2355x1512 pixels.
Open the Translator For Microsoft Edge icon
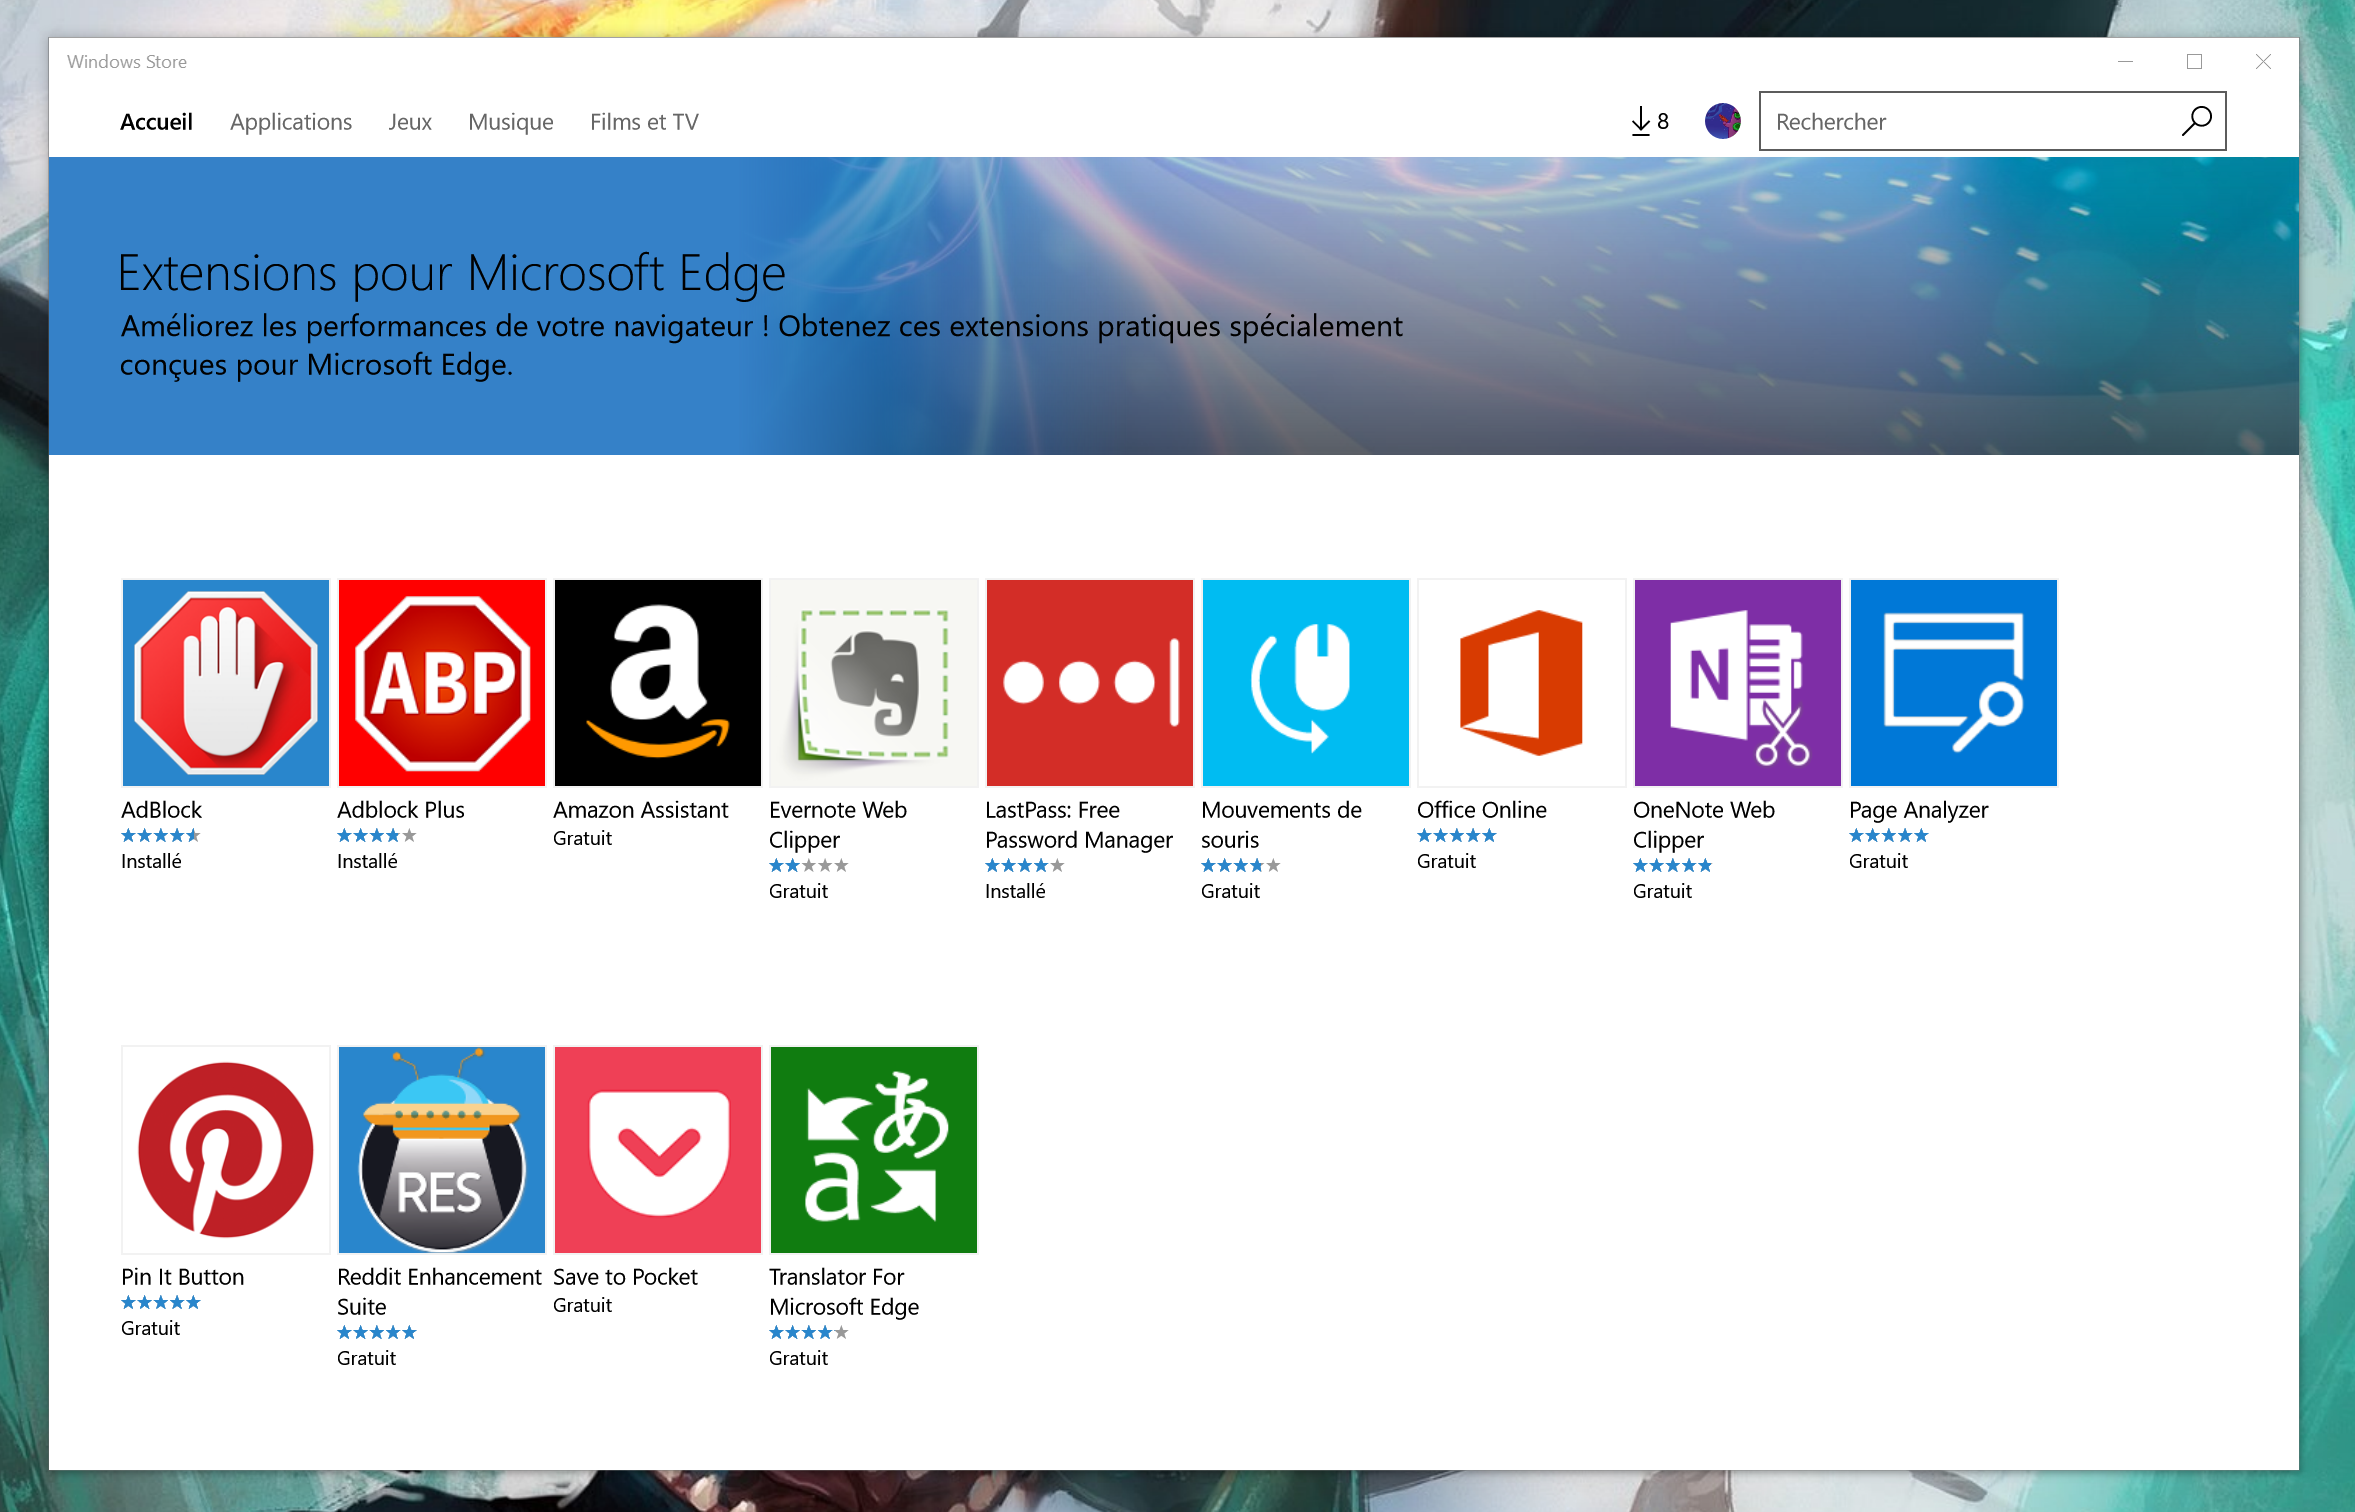point(874,1150)
